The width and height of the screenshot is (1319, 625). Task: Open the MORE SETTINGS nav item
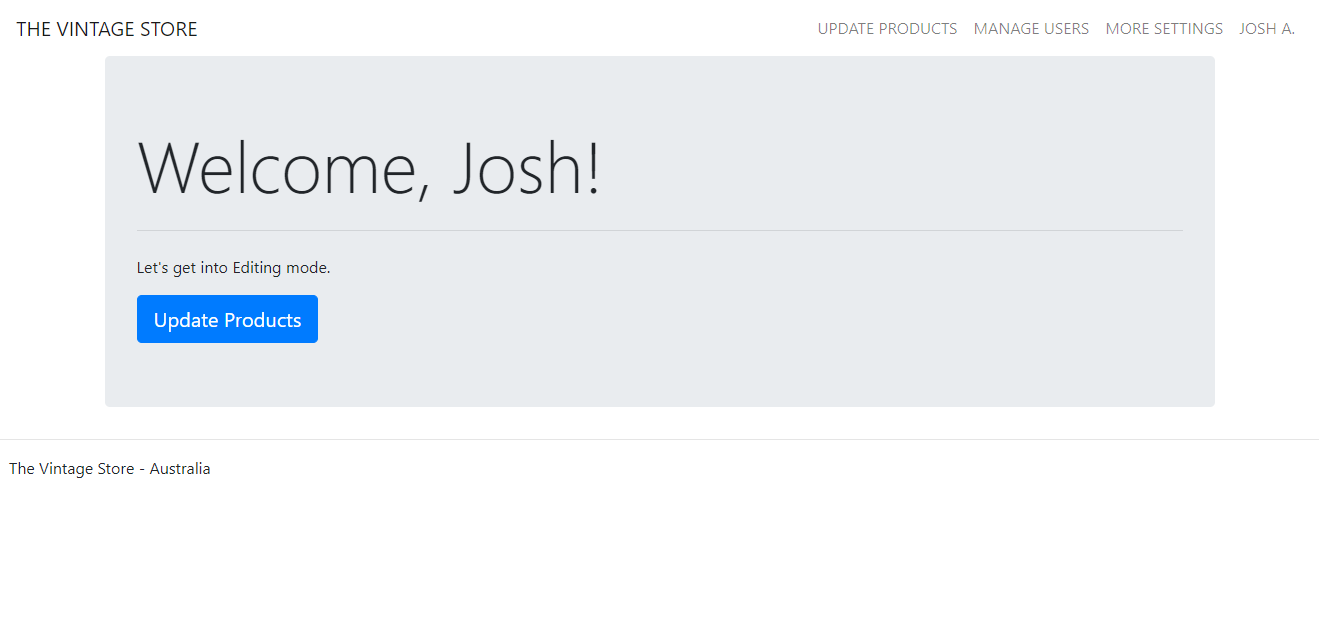(x=1164, y=29)
